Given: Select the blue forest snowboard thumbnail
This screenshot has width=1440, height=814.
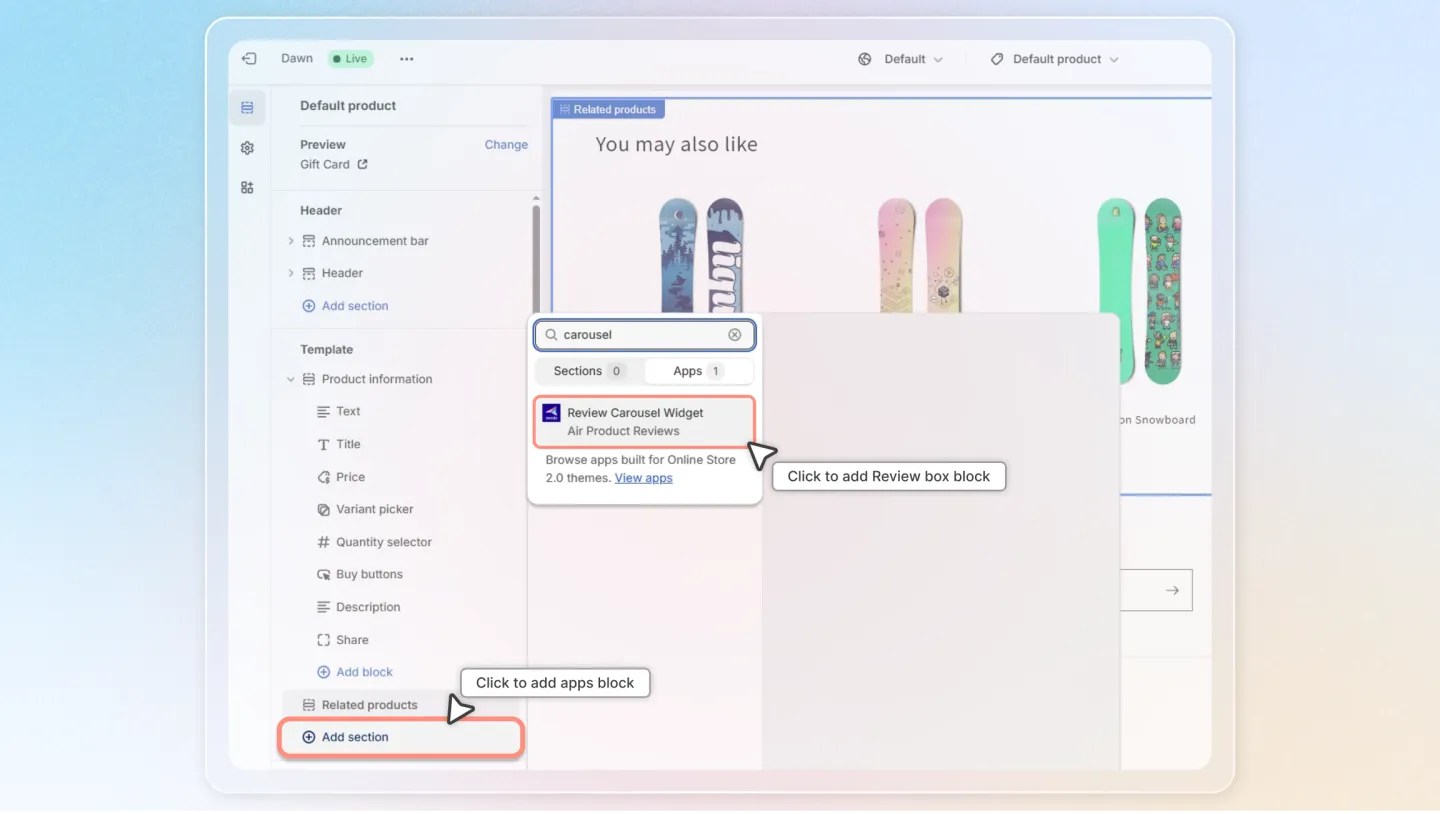Looking at the screenshot, I should click(x=701, y=256).
